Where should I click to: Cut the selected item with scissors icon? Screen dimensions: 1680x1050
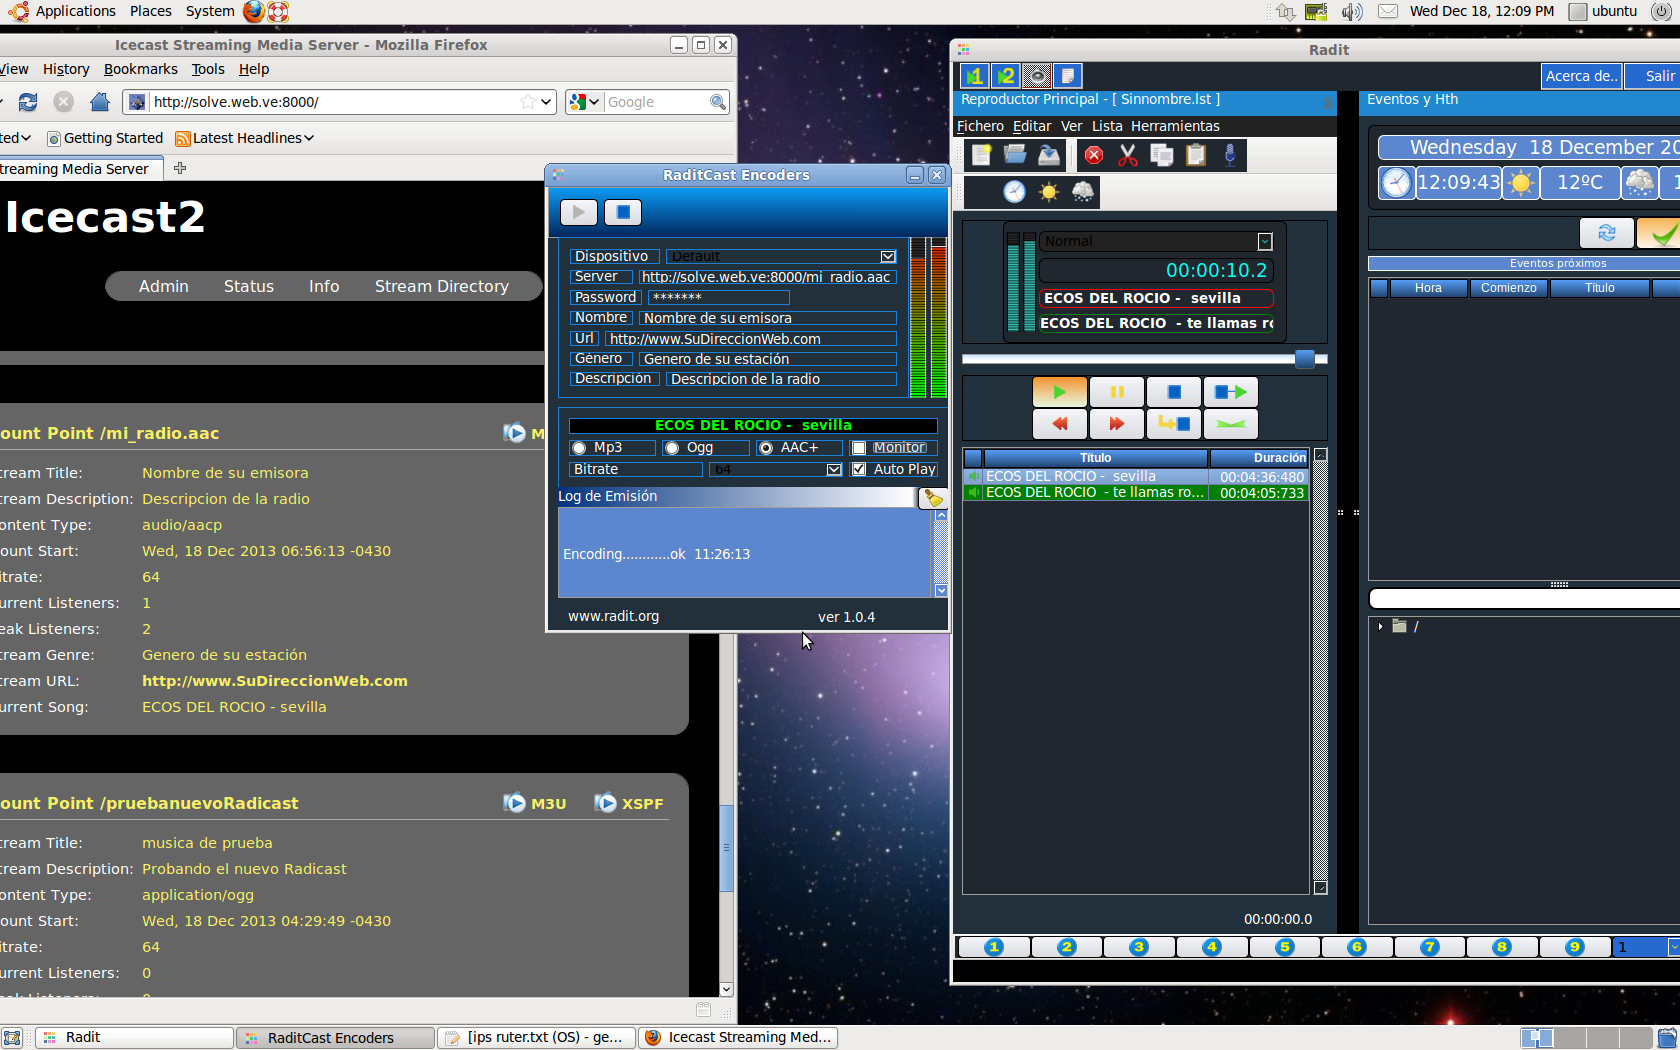pyautogui.click(x=1128, y=155)
